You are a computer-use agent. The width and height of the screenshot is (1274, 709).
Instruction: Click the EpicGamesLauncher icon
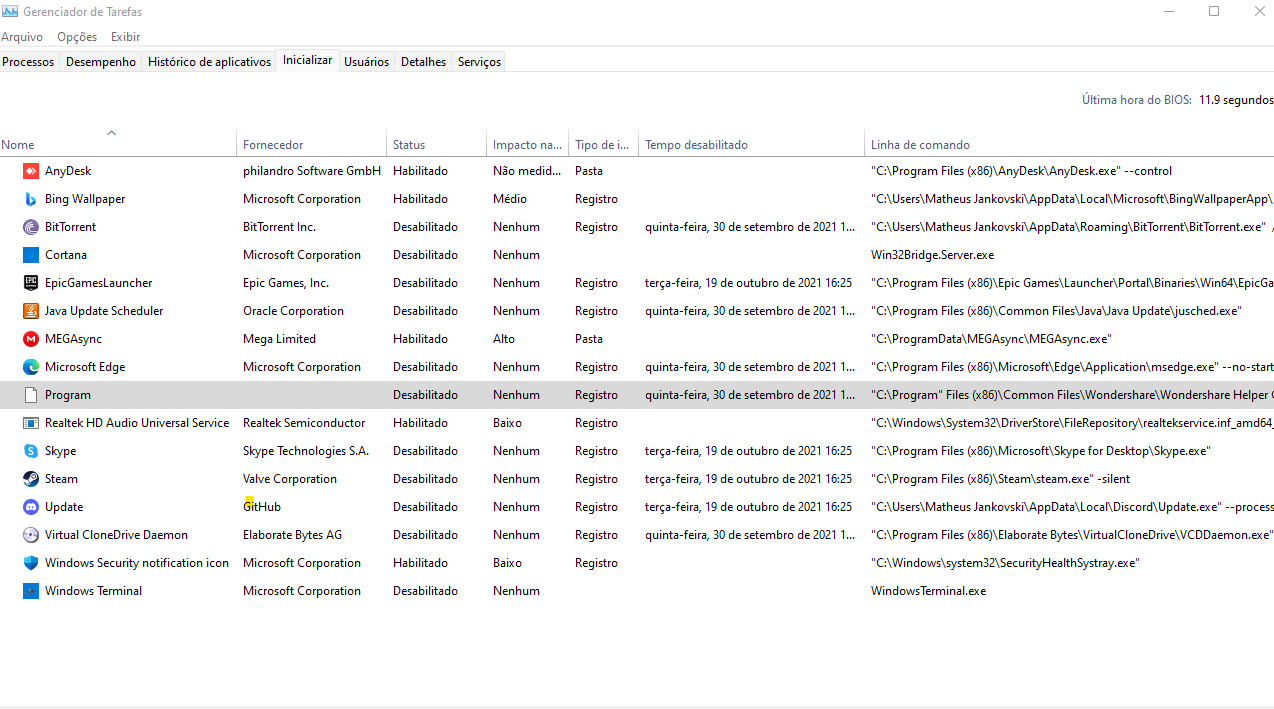[x=30, y=283]
